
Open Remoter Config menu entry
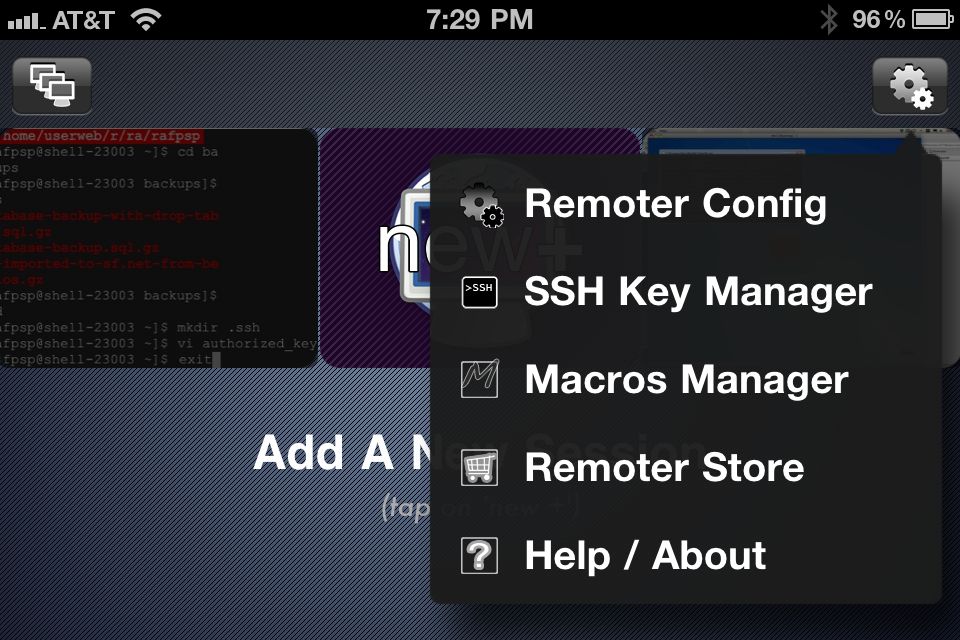click(686, 204)
